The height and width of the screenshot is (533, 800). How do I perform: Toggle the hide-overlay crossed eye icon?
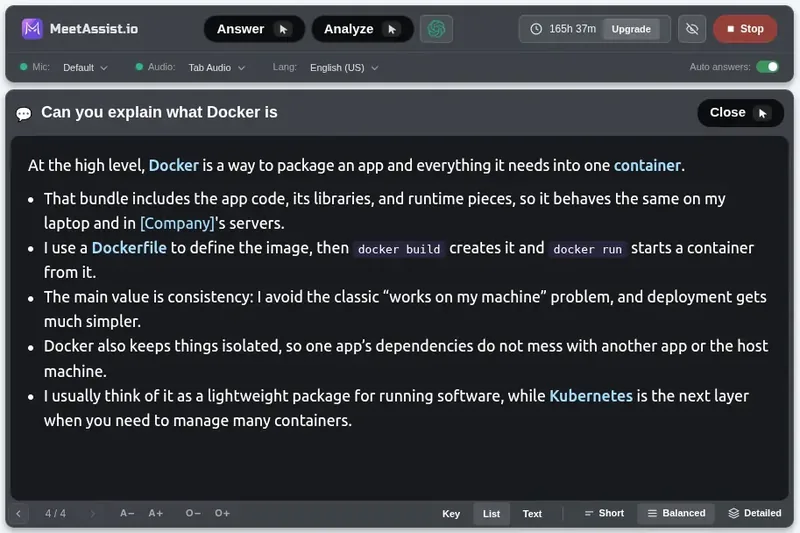(692, 29)
